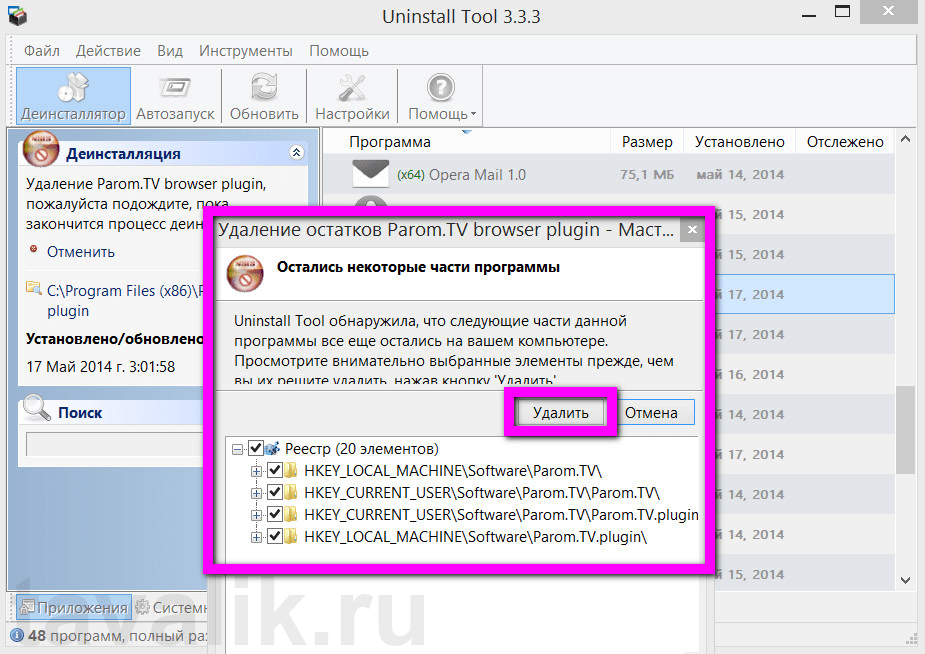Open the C:\Program Files (x86) folder path link
Image resolution: width=925 pixels, height=654 pixels.
coord(125,300)
